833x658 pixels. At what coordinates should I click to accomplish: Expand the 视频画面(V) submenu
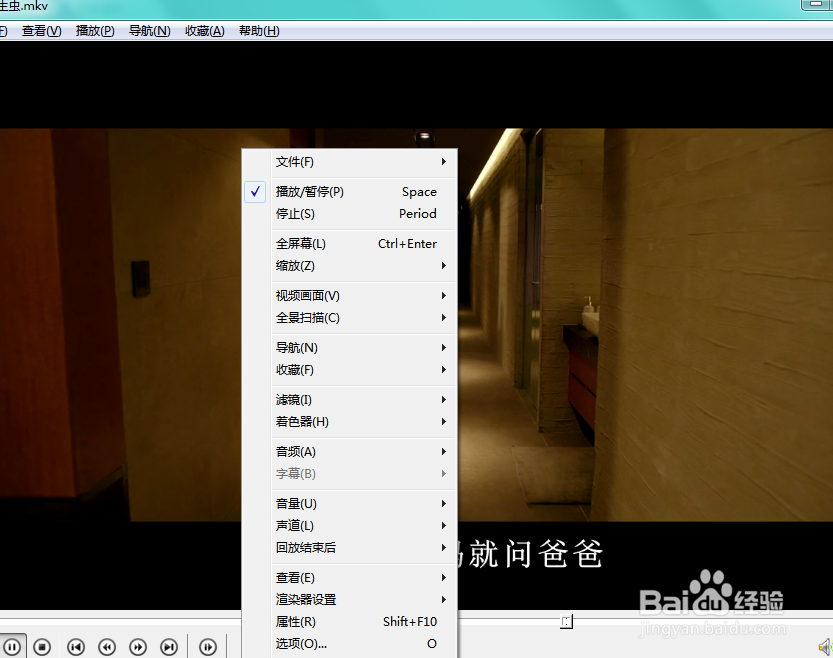tap(351, 296)
